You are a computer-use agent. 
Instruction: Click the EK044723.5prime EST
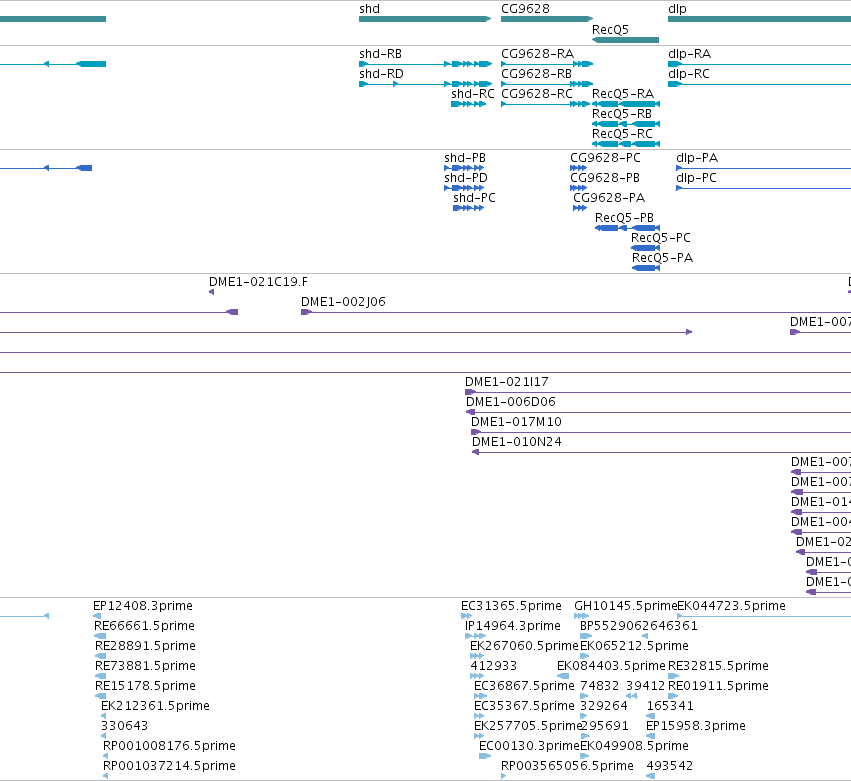(x=764, y=617)
